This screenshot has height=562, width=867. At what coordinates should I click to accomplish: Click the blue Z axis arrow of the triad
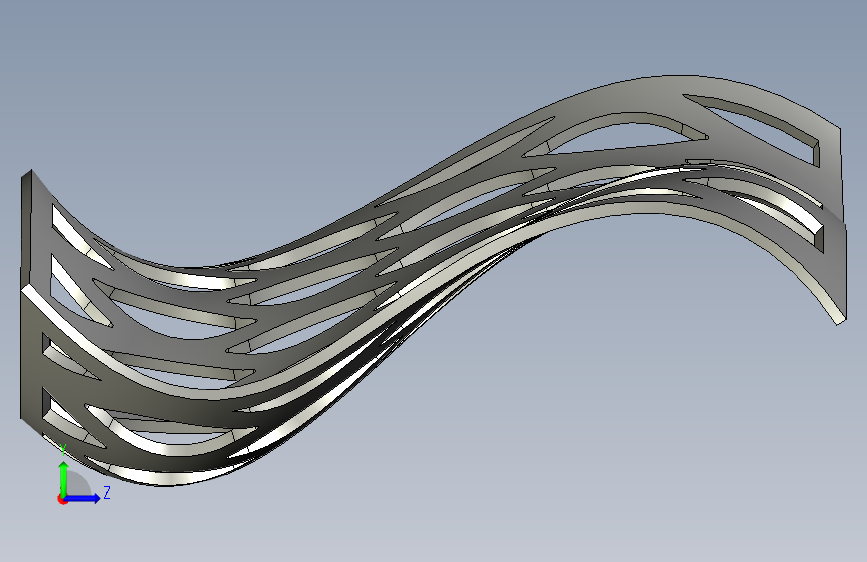pyautogui.click(x=83, y=498)
